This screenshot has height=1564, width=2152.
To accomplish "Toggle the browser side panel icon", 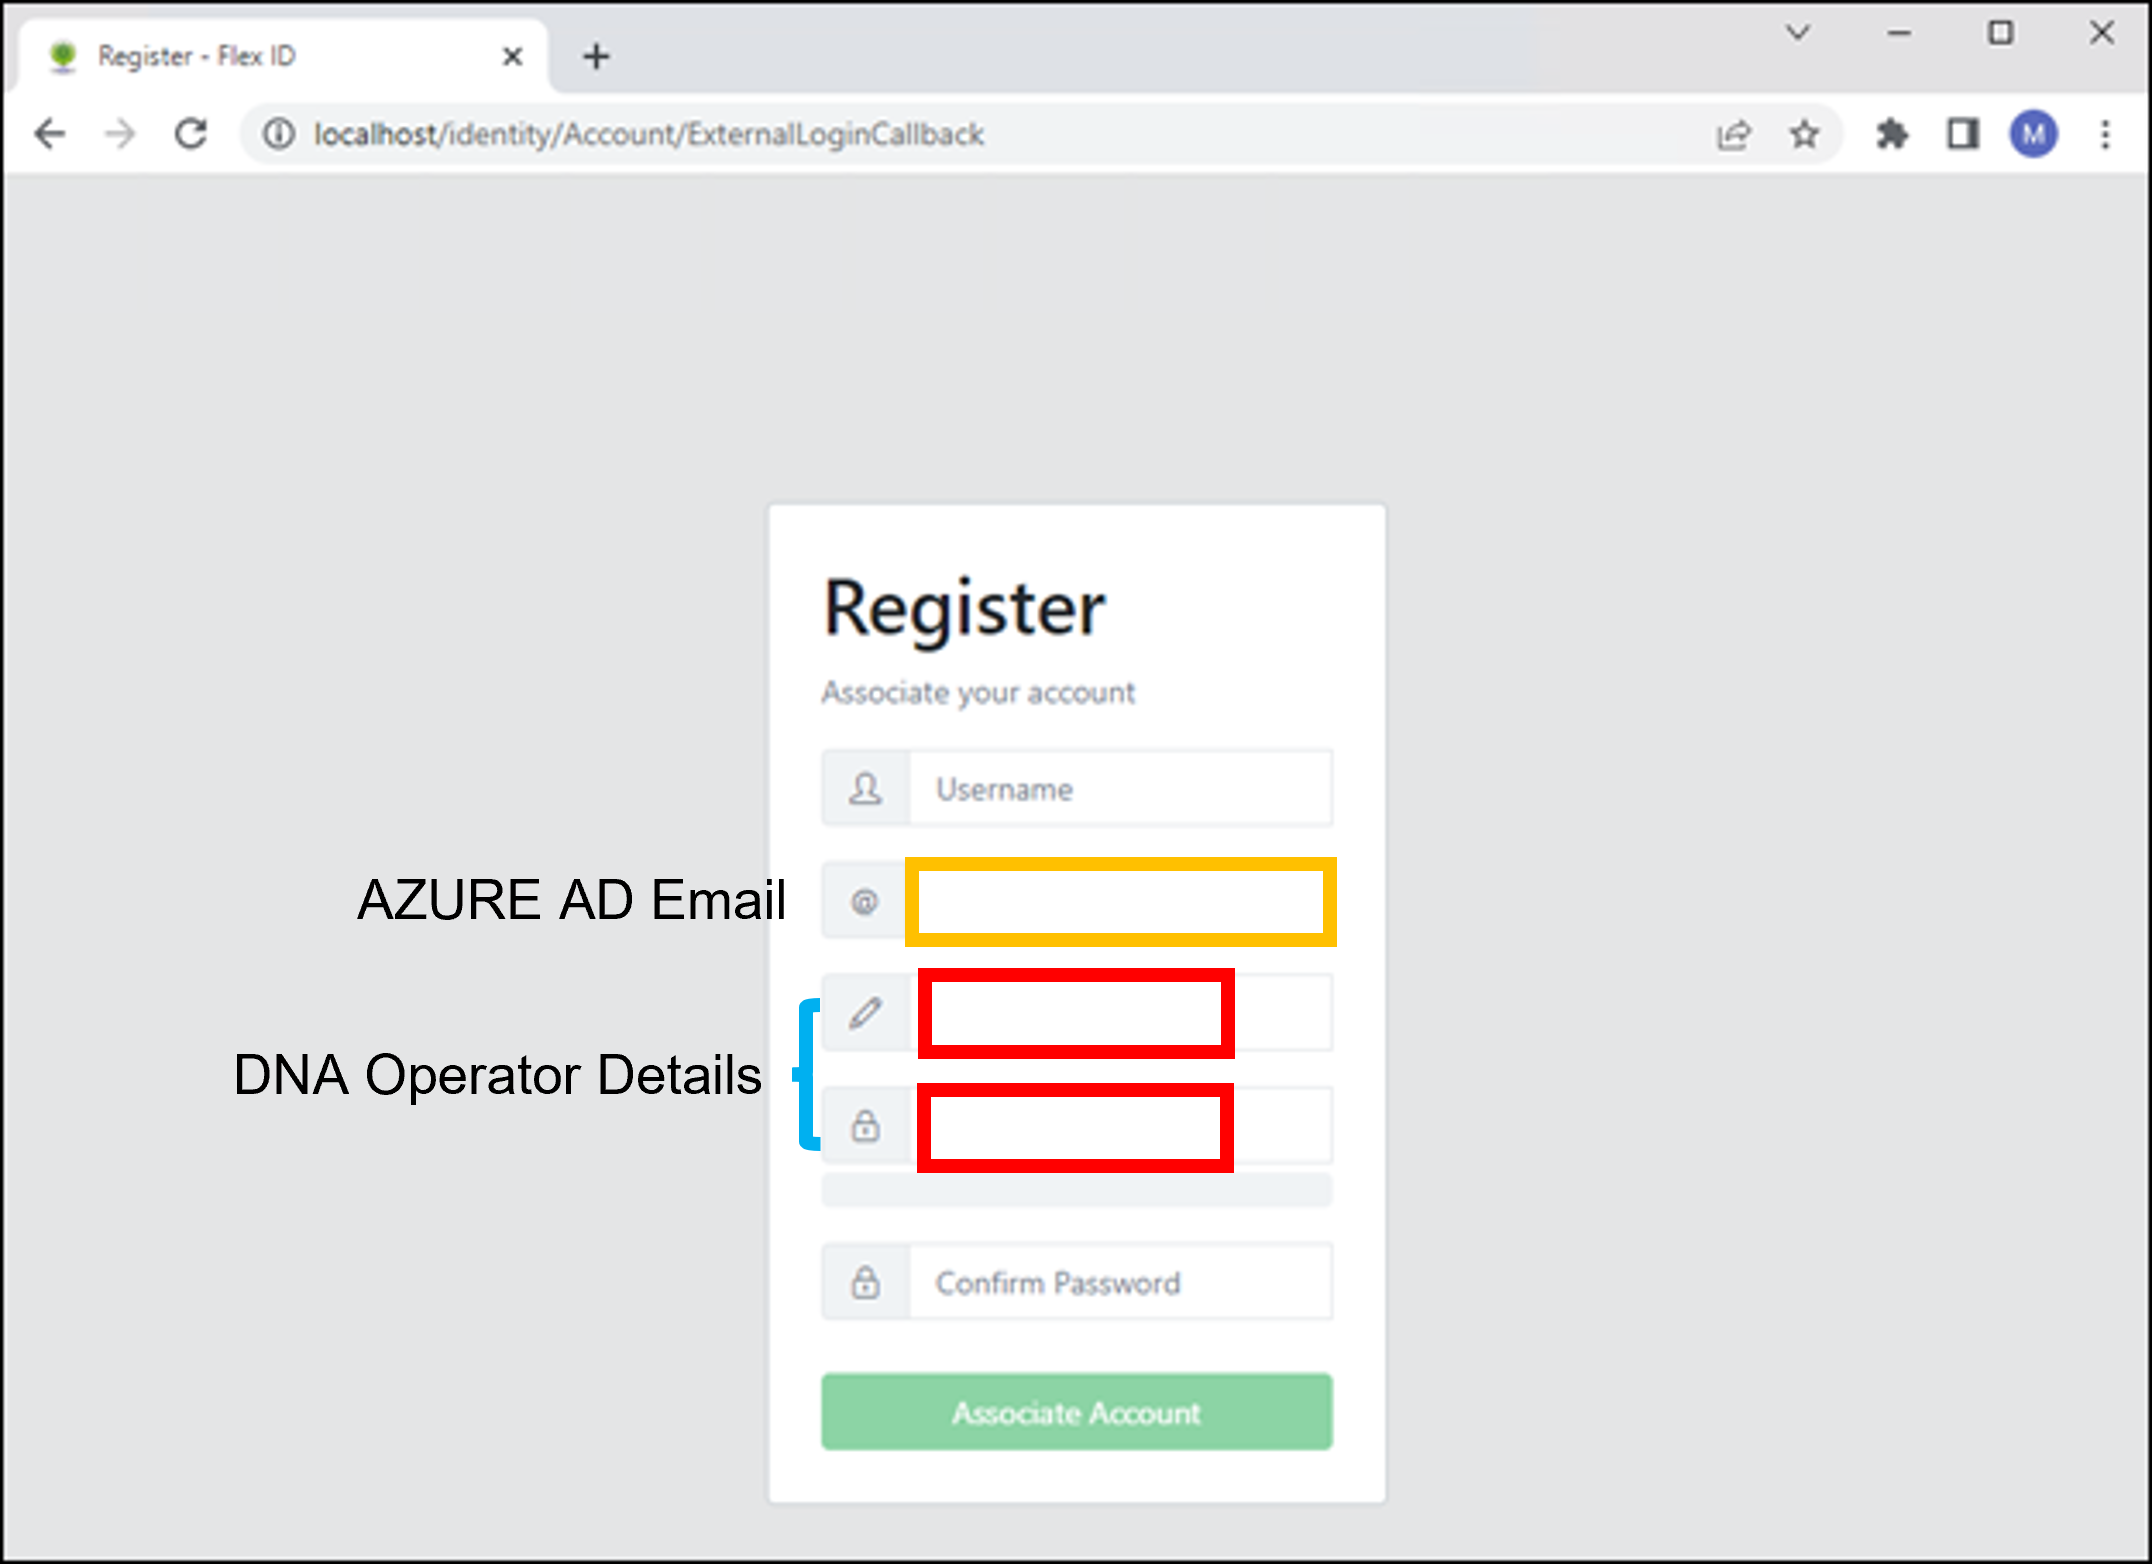I will pyautogui.click(x=1962, y=134).
